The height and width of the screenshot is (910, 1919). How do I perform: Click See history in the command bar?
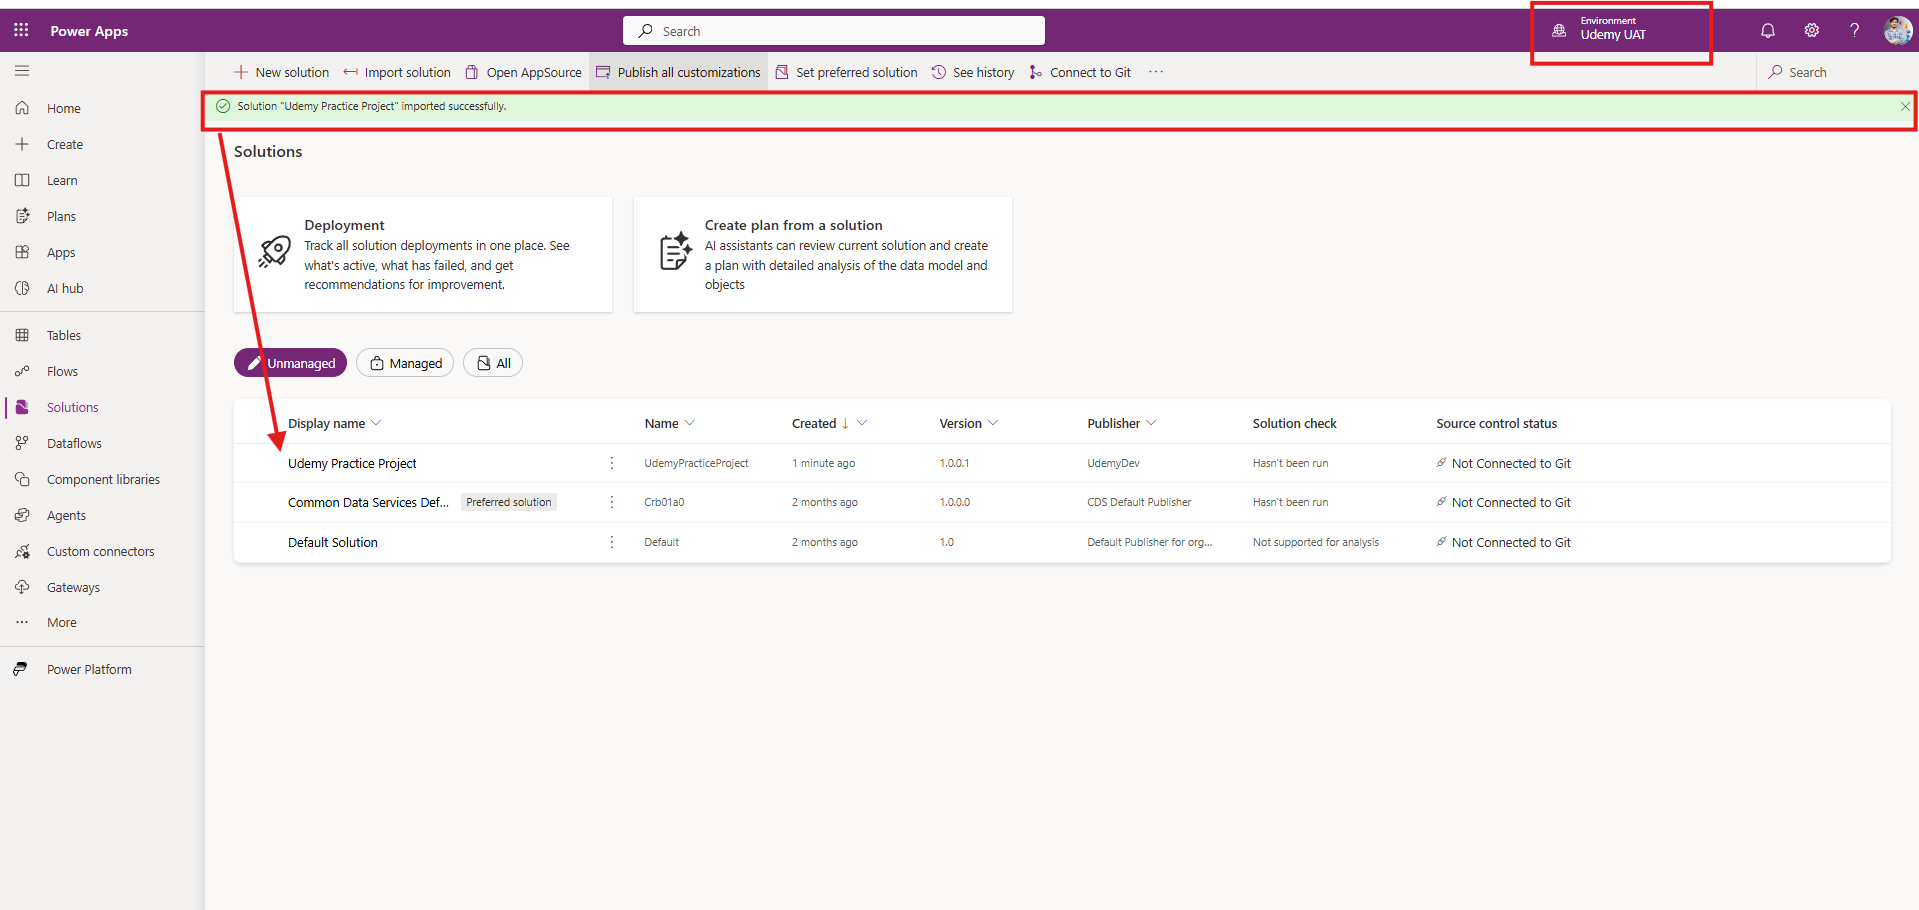(x=973, y=72)
